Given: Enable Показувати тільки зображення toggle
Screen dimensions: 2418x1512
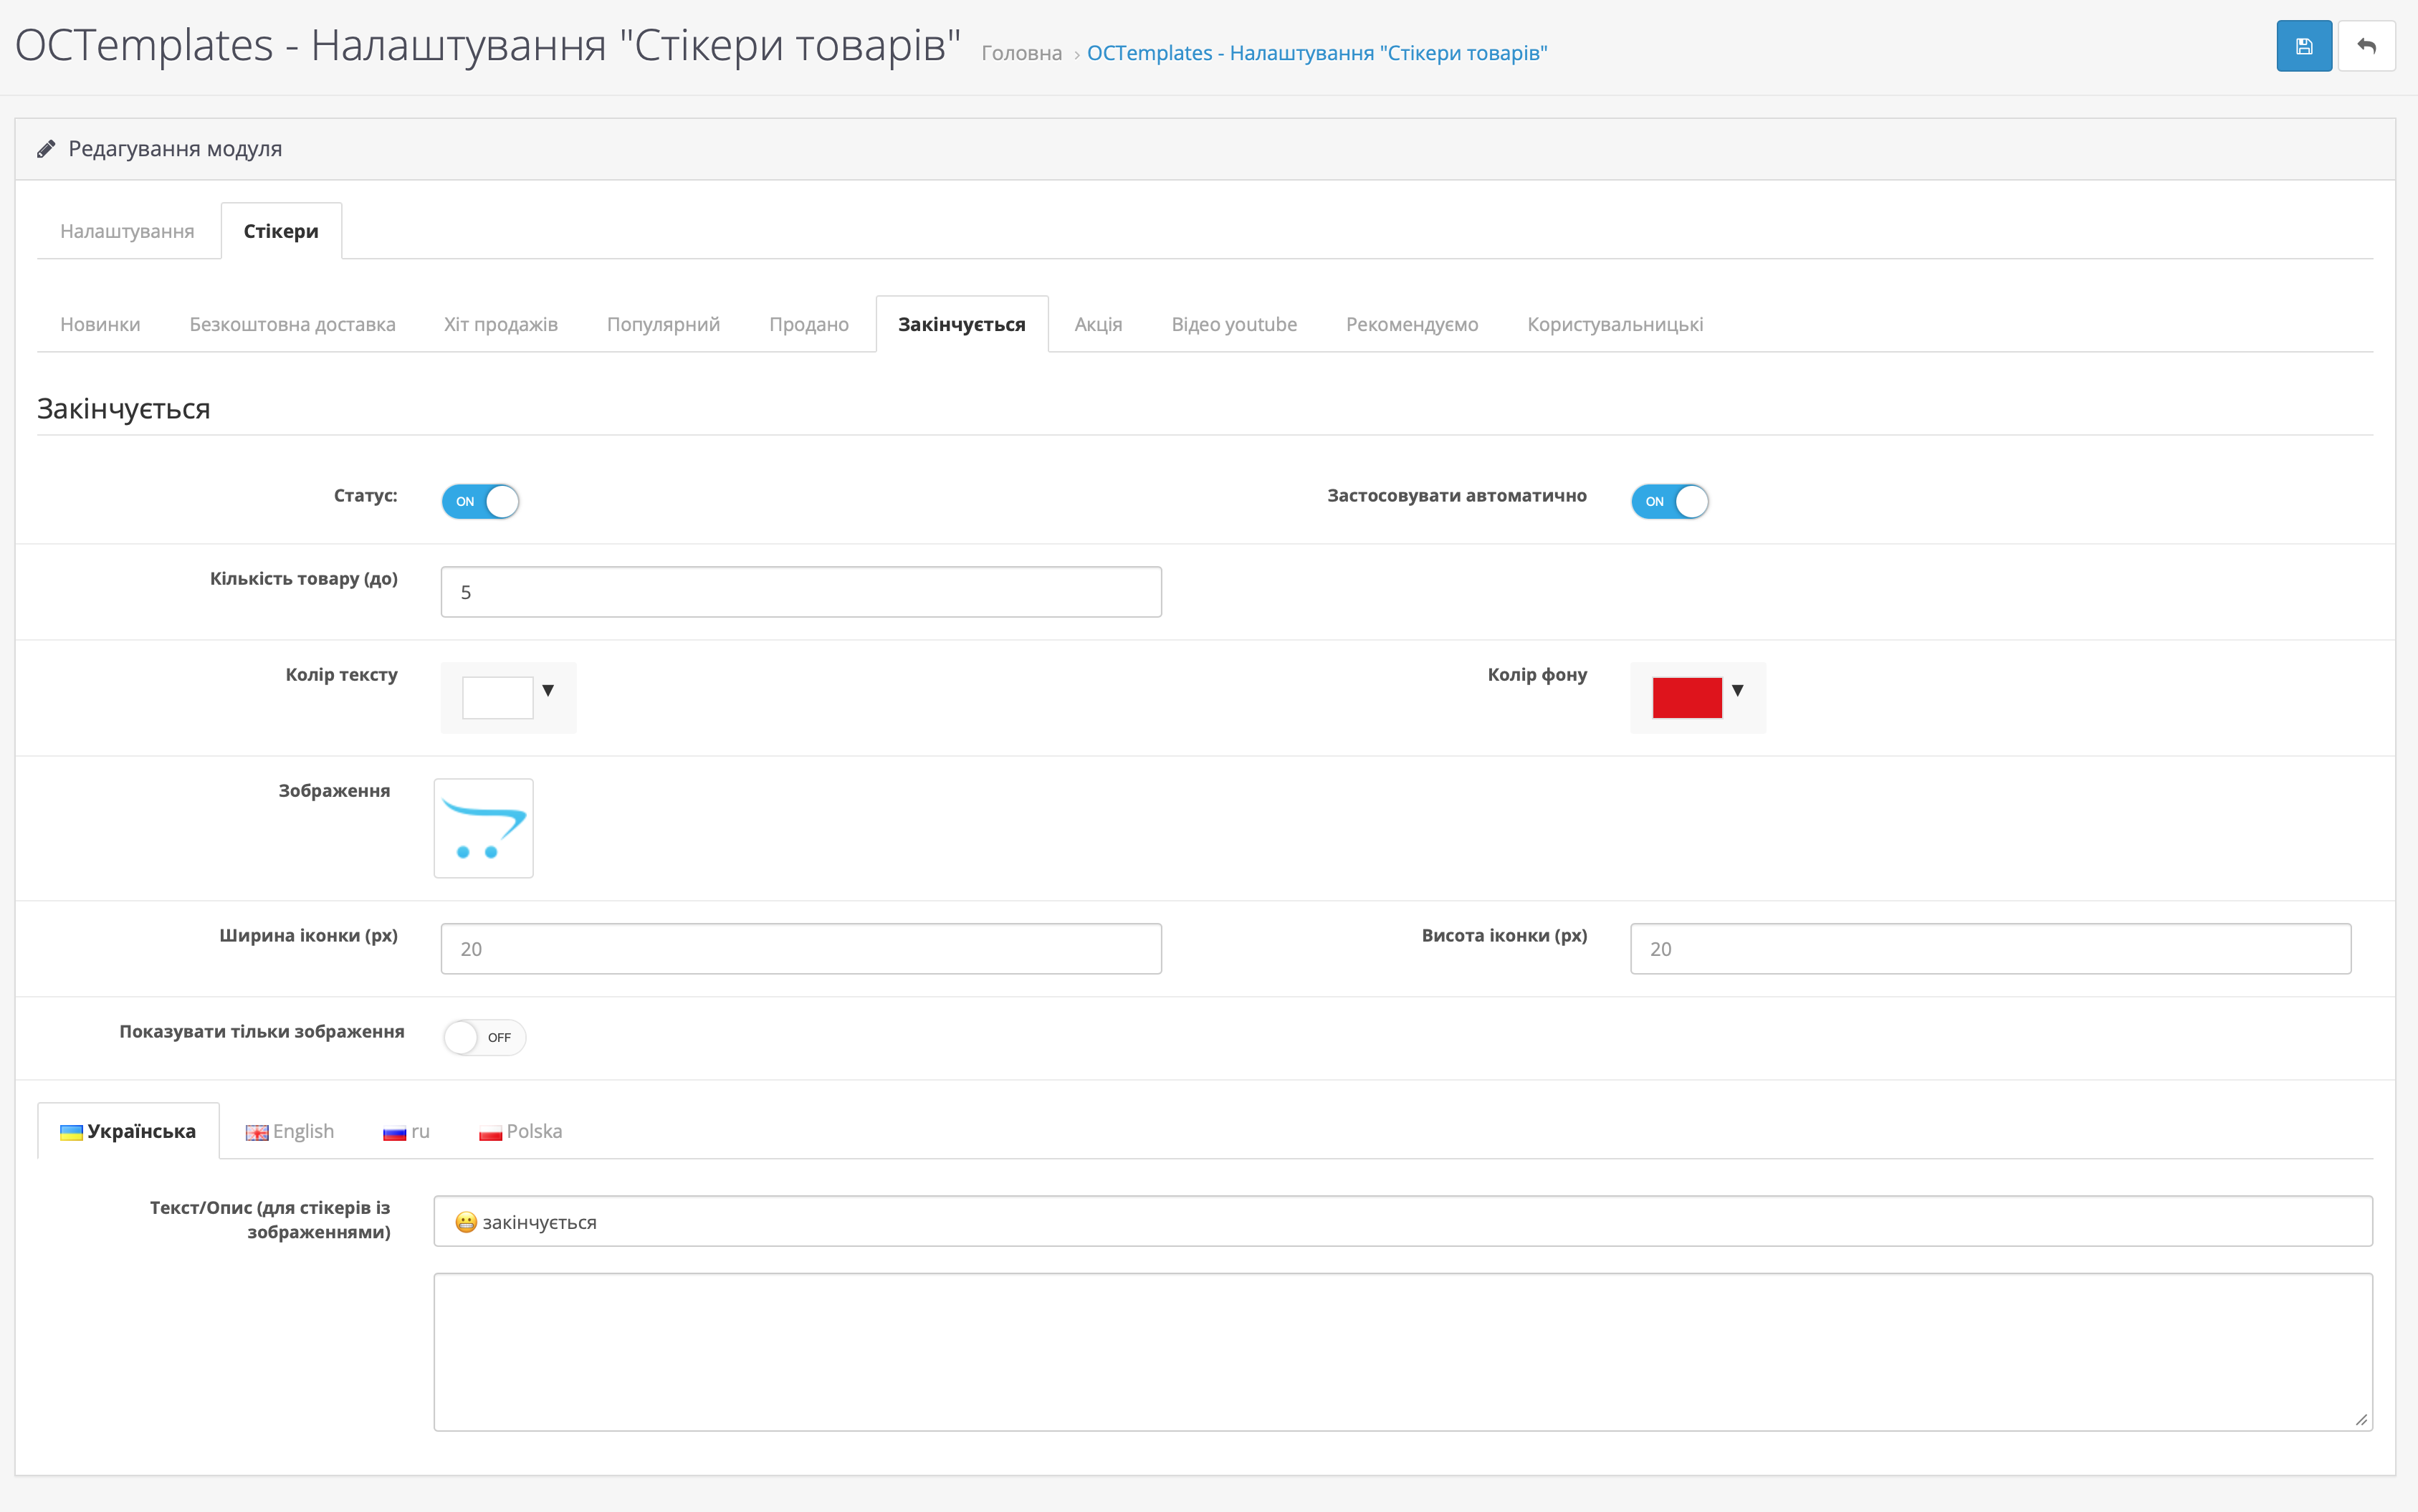Looking at the screenshot, I should [x=484, y=1037].
